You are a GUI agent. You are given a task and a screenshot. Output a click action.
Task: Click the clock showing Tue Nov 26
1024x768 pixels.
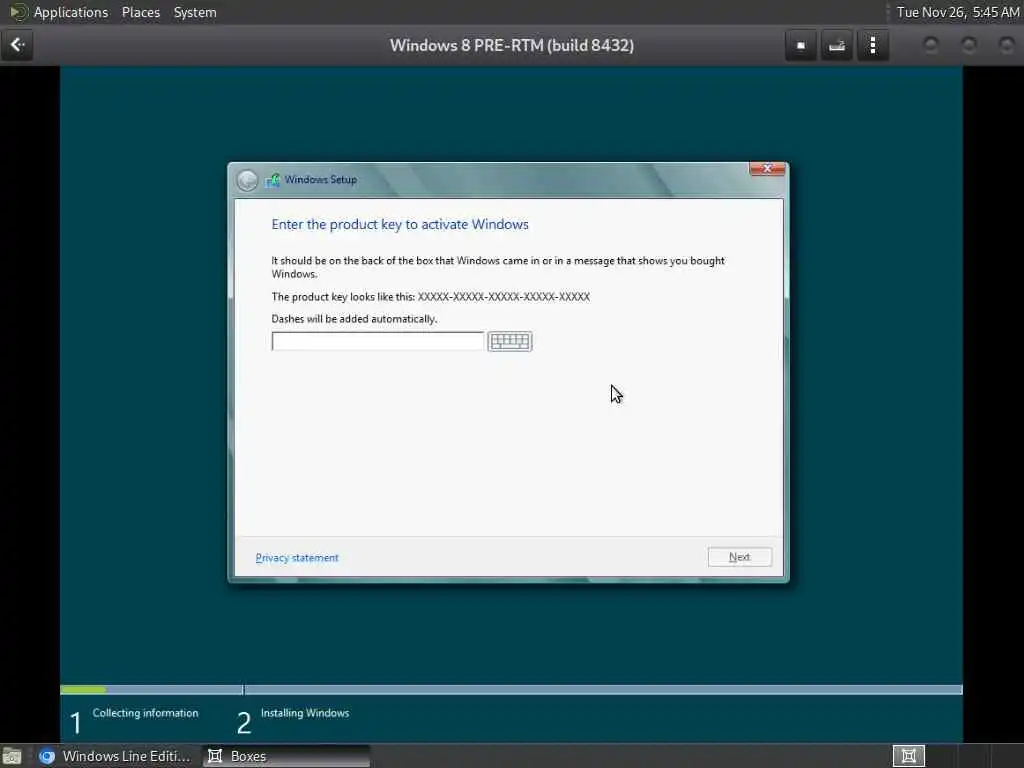click(957, 12)
